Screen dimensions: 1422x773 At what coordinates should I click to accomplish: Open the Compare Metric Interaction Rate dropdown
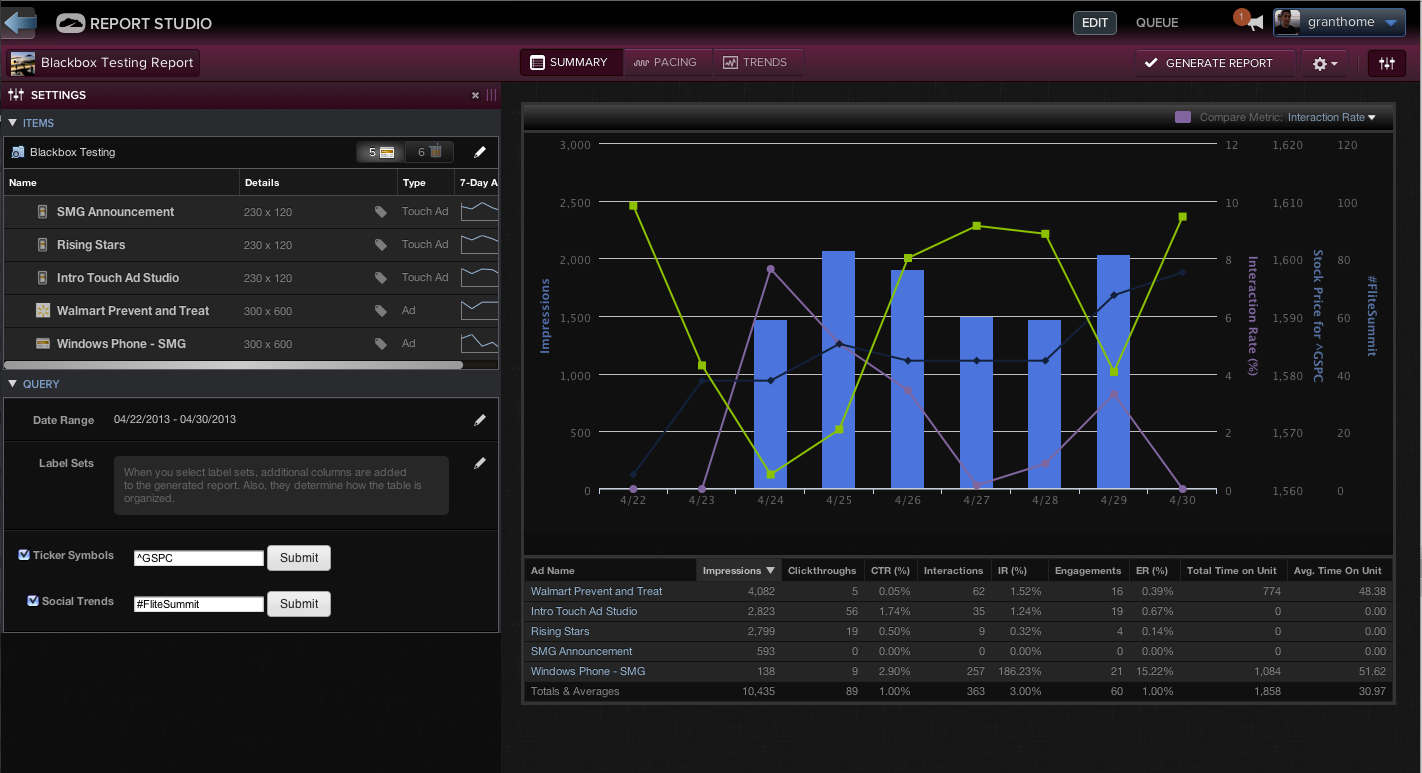[x=1331, y=117]
